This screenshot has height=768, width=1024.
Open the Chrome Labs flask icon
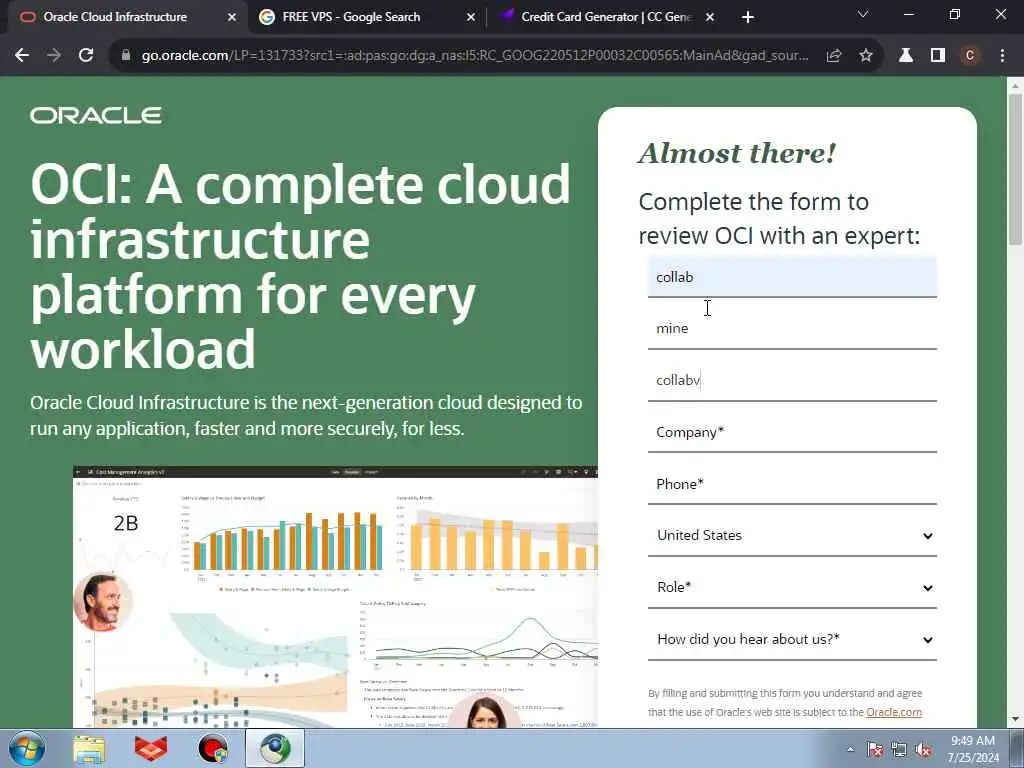click(906, 56)
